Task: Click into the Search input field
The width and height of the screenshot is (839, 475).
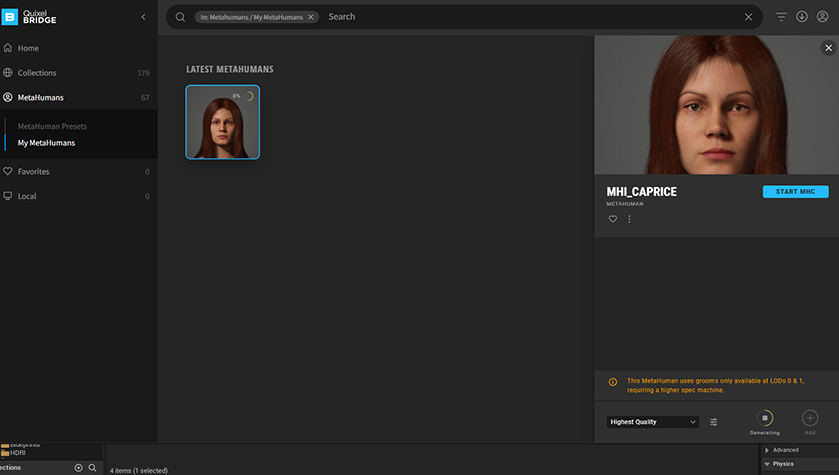Action: tap(530, 17)
